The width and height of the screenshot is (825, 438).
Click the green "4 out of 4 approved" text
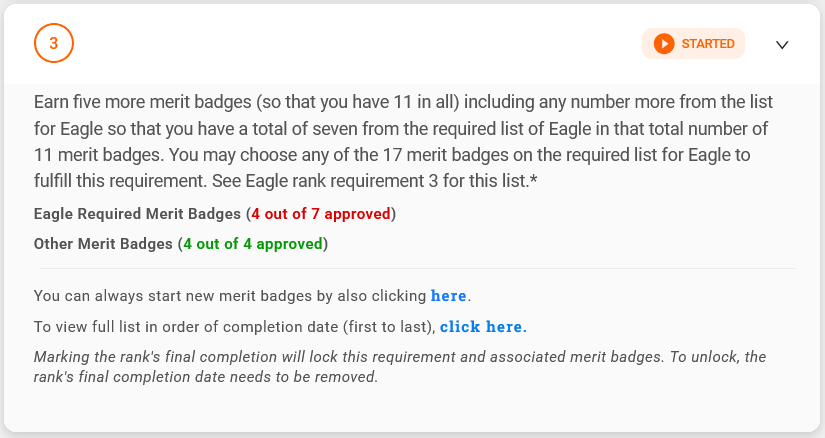point(253,243)
